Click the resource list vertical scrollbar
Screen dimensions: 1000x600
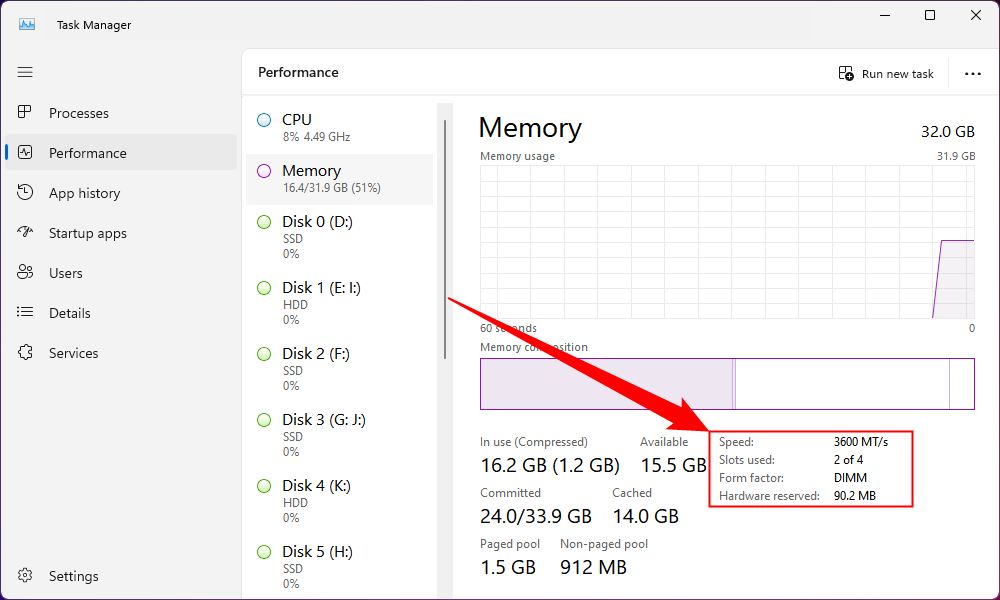click(x=445, y=240)
